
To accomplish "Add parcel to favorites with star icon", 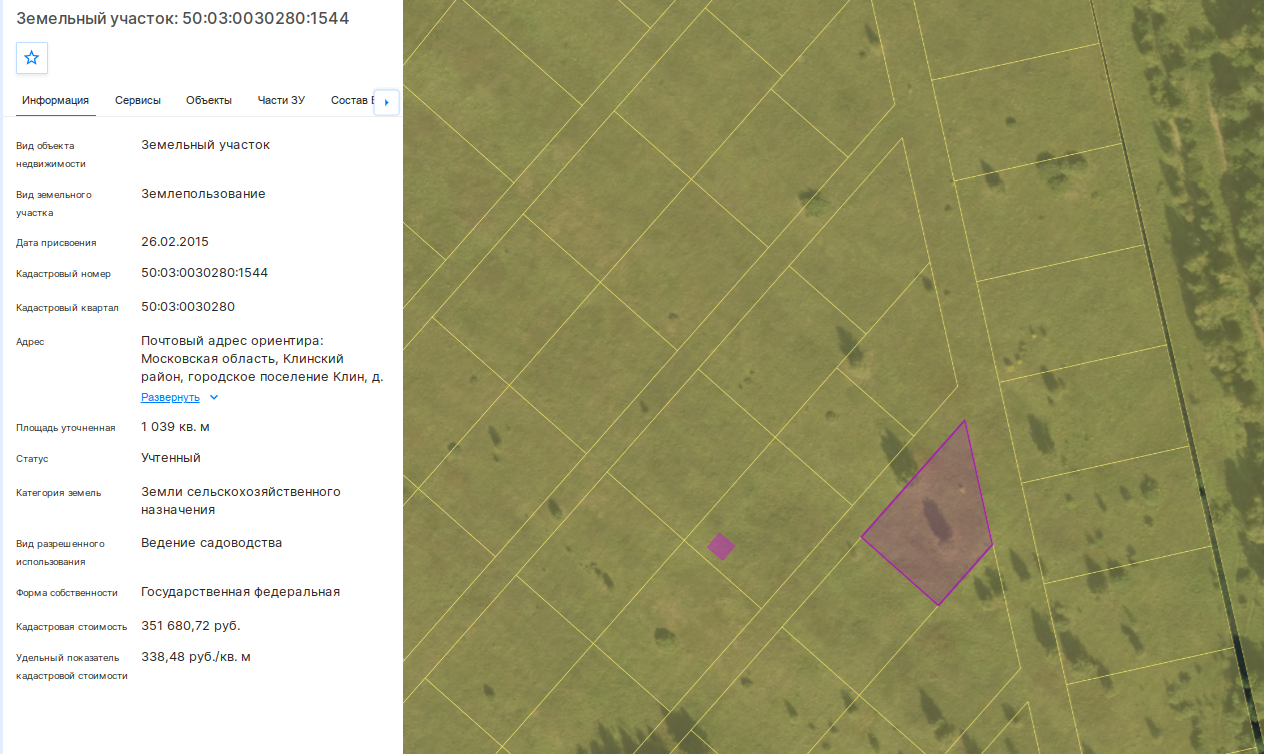I will pos(32,58).
